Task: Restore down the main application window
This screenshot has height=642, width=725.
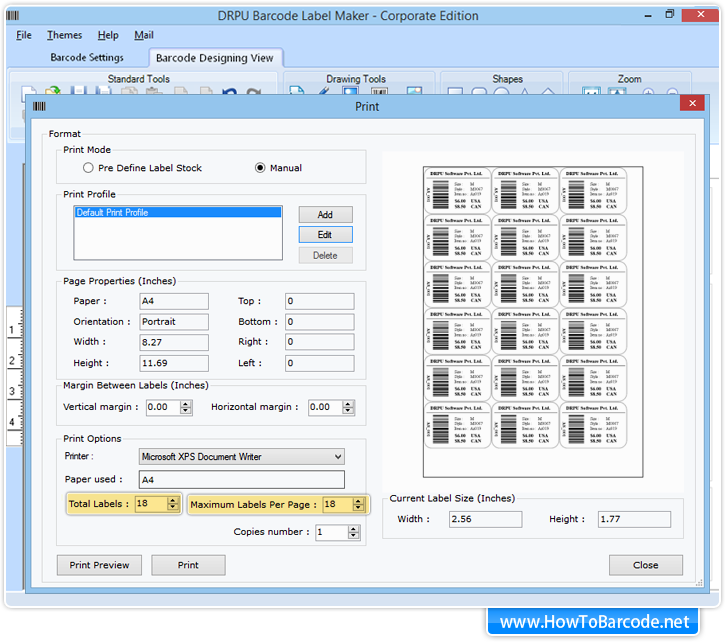Action: click(670, 14)
